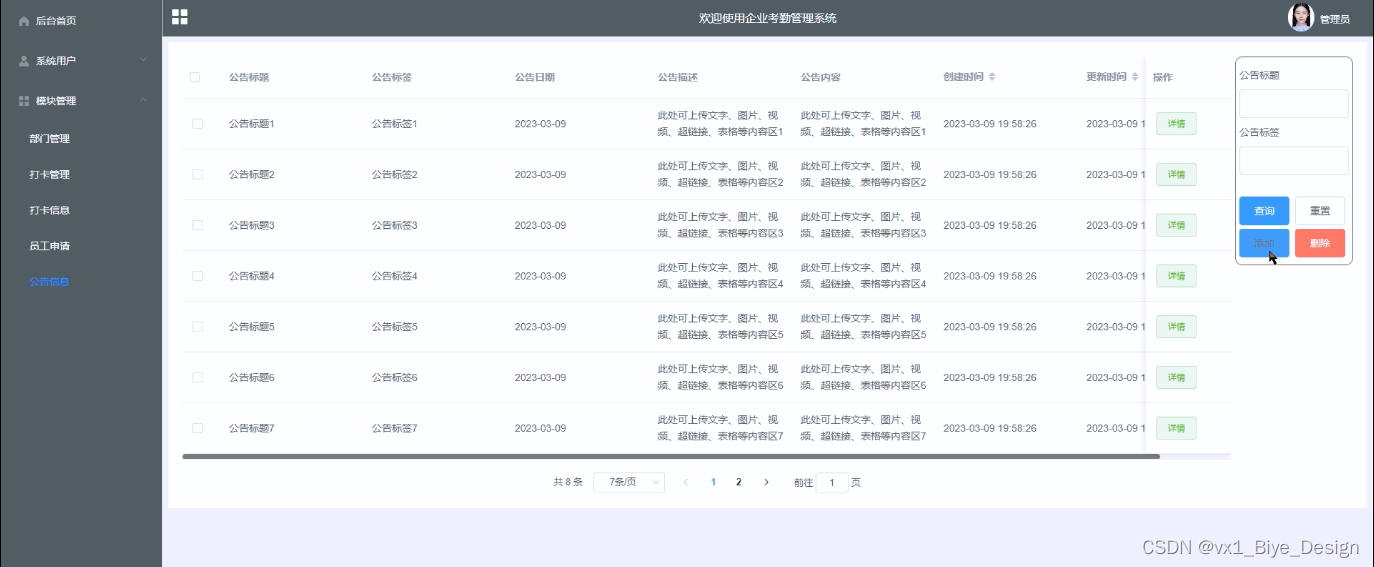1374x567 pixels.
Task: Click the blue 添加 add button
Action: coord(1264,243)
